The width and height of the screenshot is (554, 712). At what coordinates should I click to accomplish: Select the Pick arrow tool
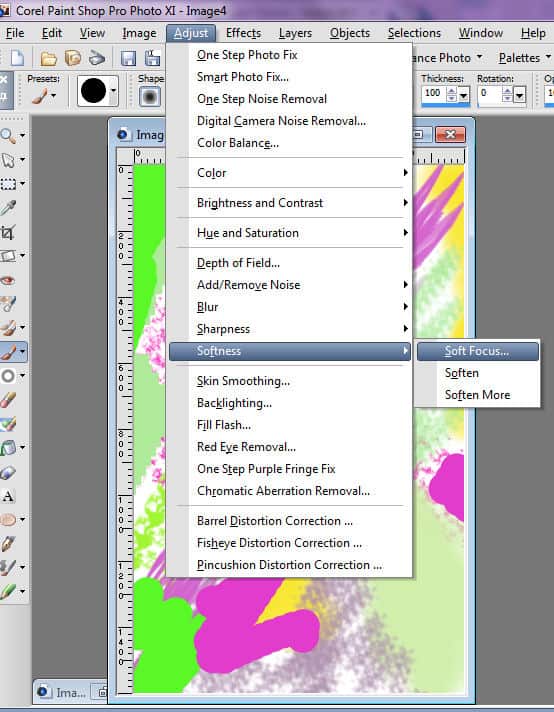click(x=8, y=160)
